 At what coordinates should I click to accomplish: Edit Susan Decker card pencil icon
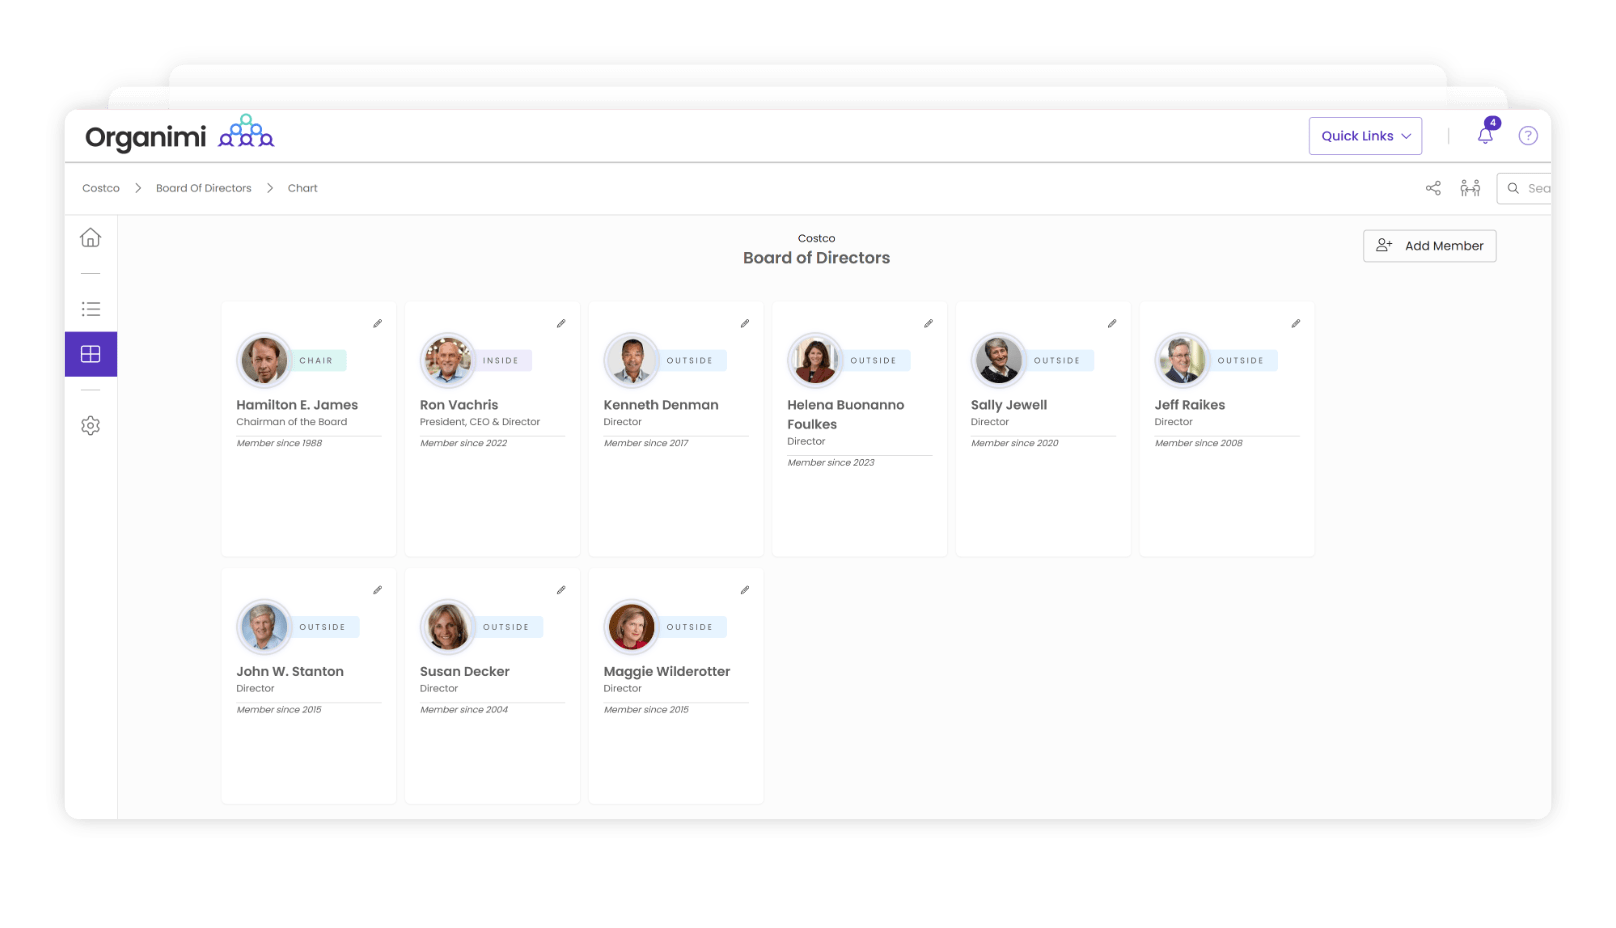[561, 590]
